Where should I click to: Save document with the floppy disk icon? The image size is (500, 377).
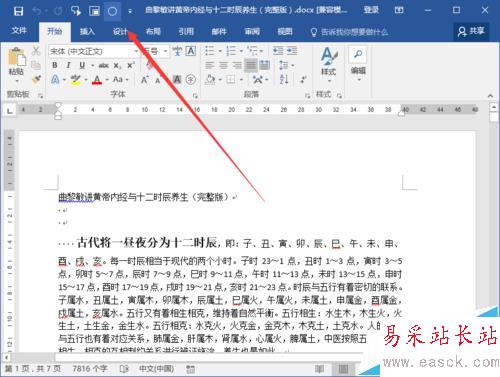coord(18,11)
